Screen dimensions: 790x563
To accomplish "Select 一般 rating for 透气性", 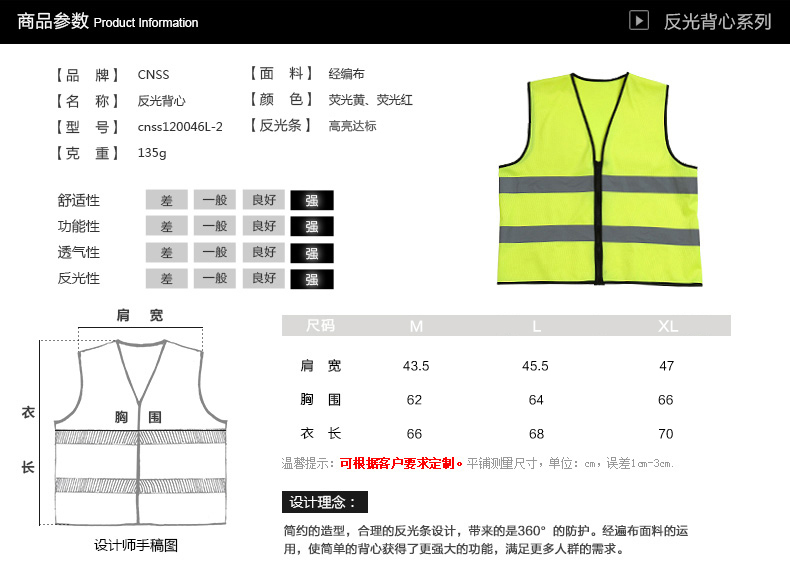I will 215,252.
